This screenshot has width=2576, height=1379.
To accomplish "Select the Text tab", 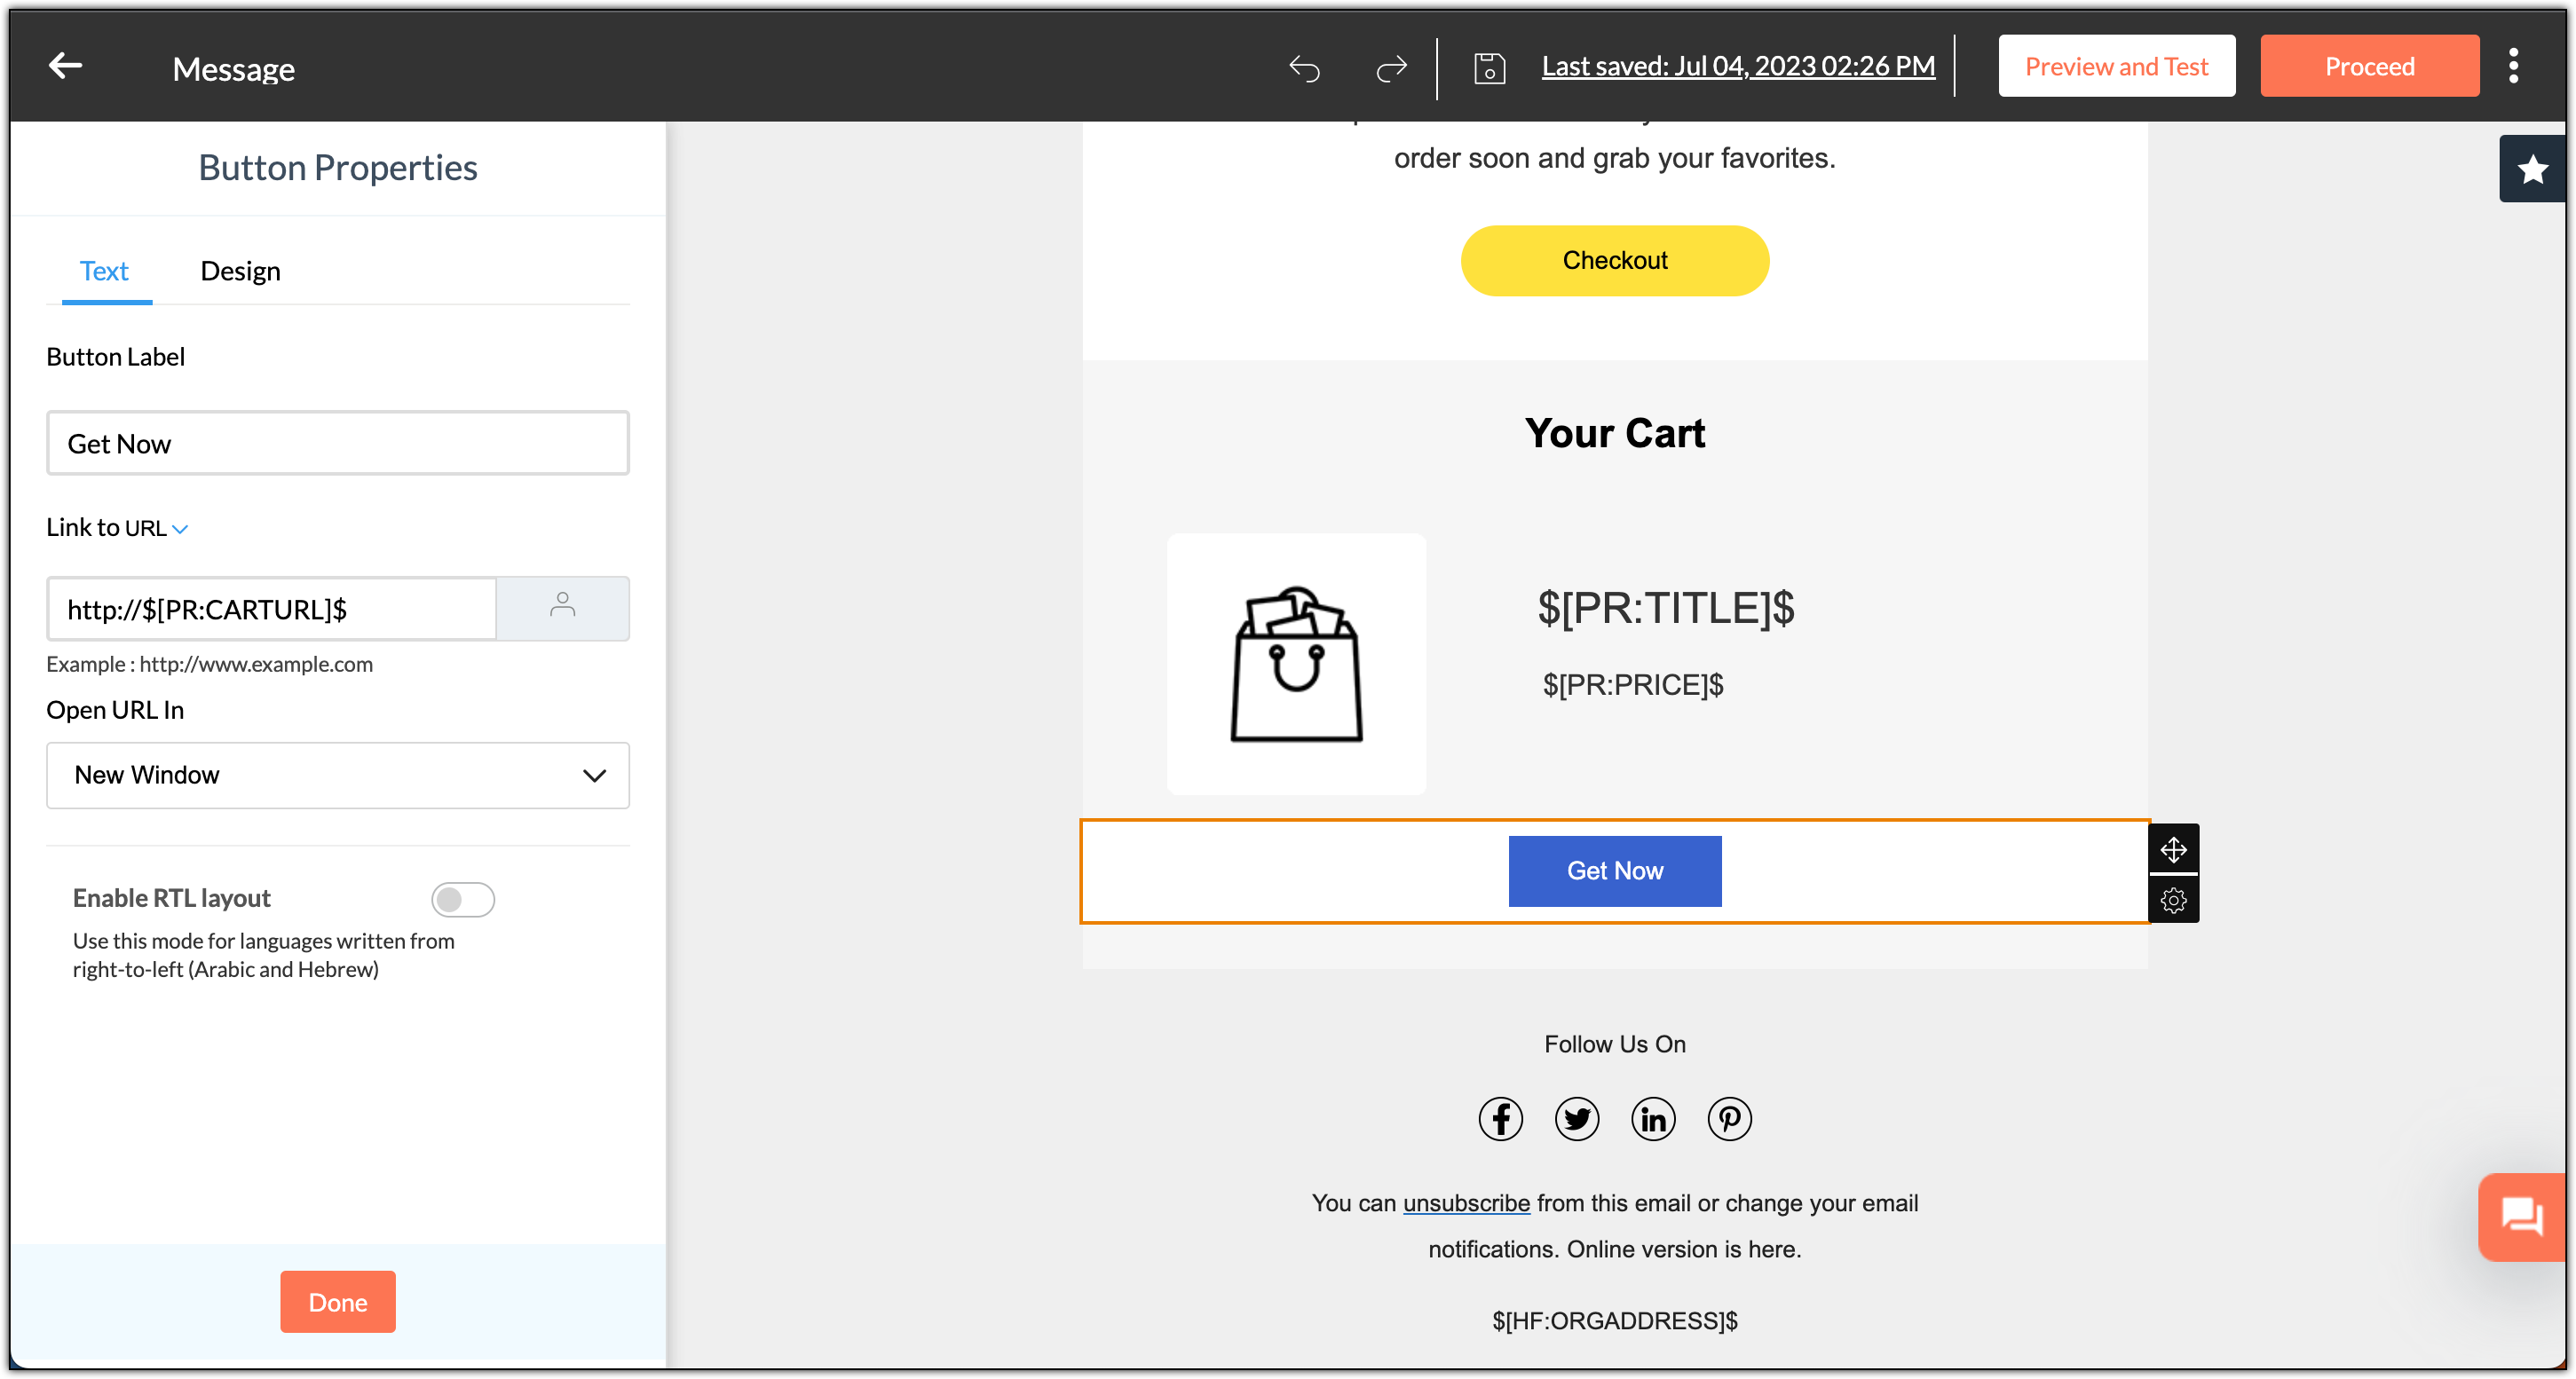I will 104,271.
